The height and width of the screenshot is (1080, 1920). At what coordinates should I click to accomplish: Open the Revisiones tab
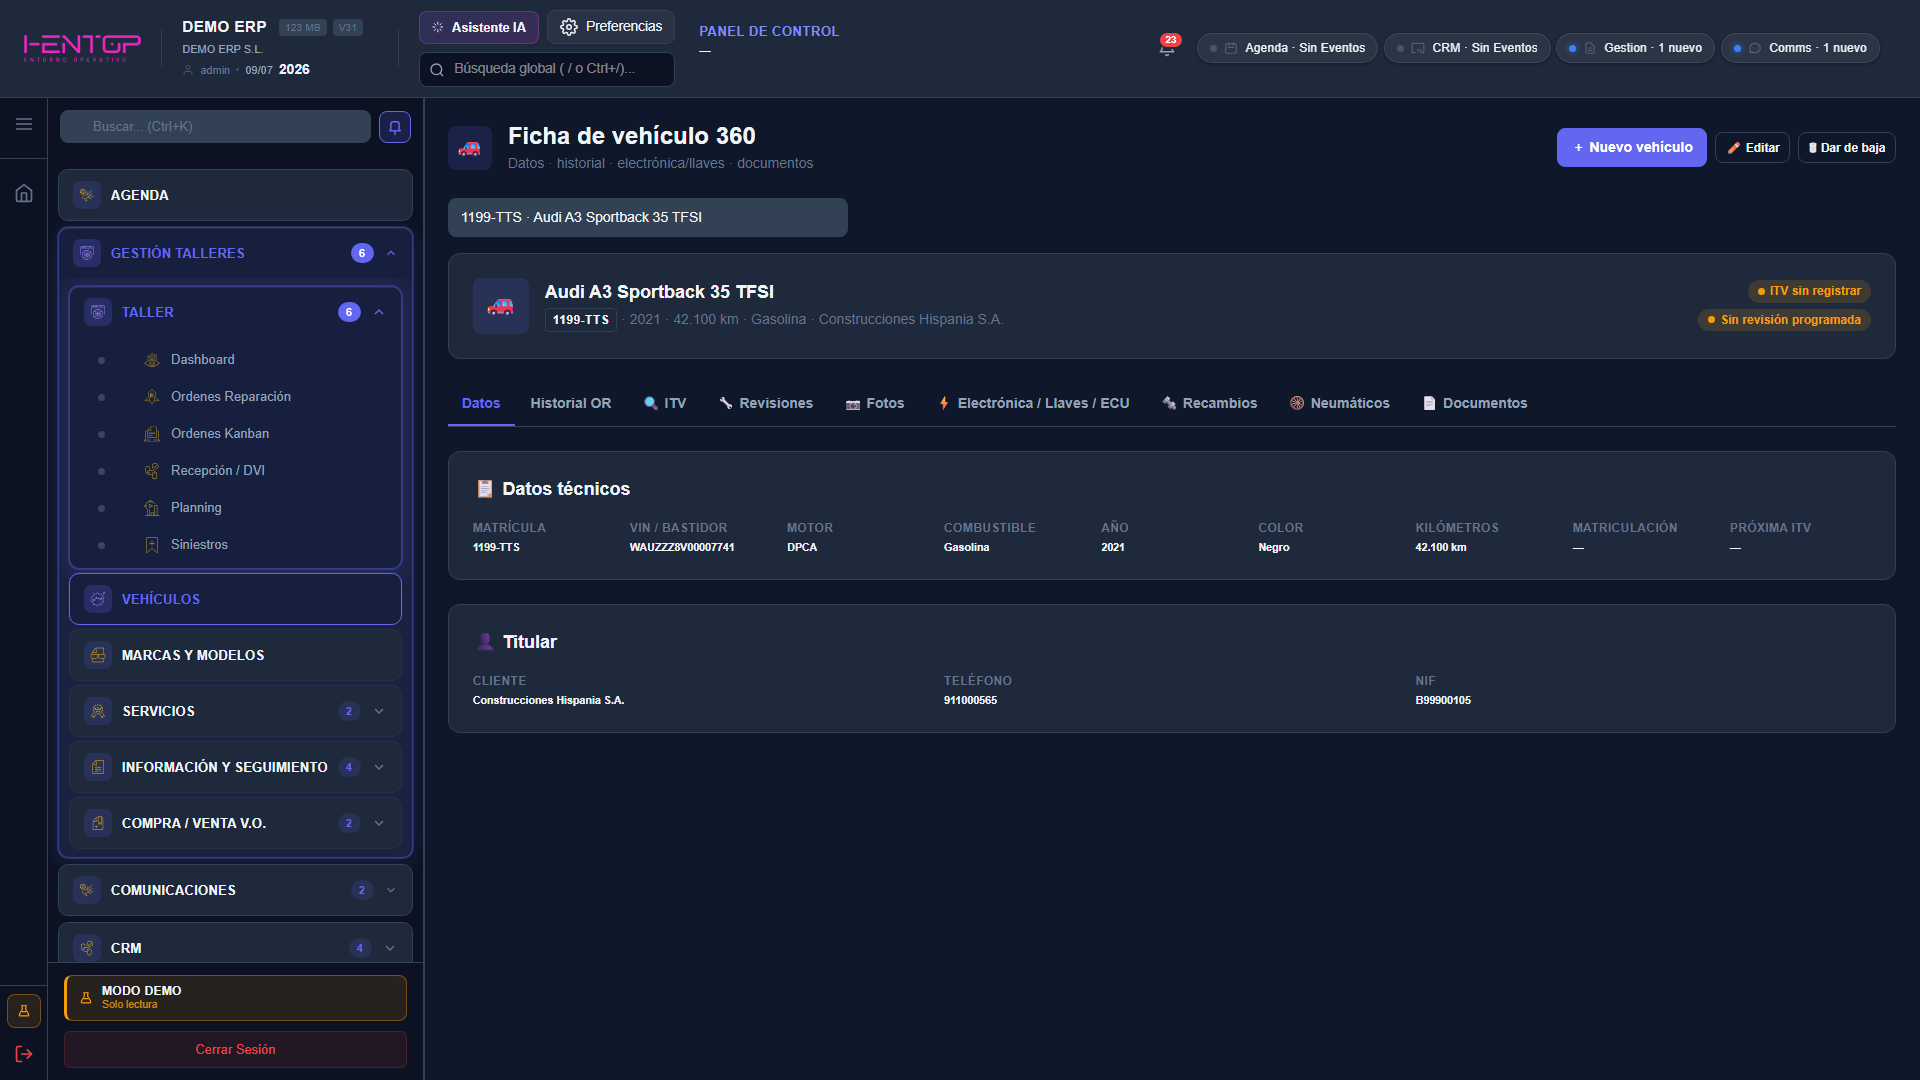pos(766,404)
